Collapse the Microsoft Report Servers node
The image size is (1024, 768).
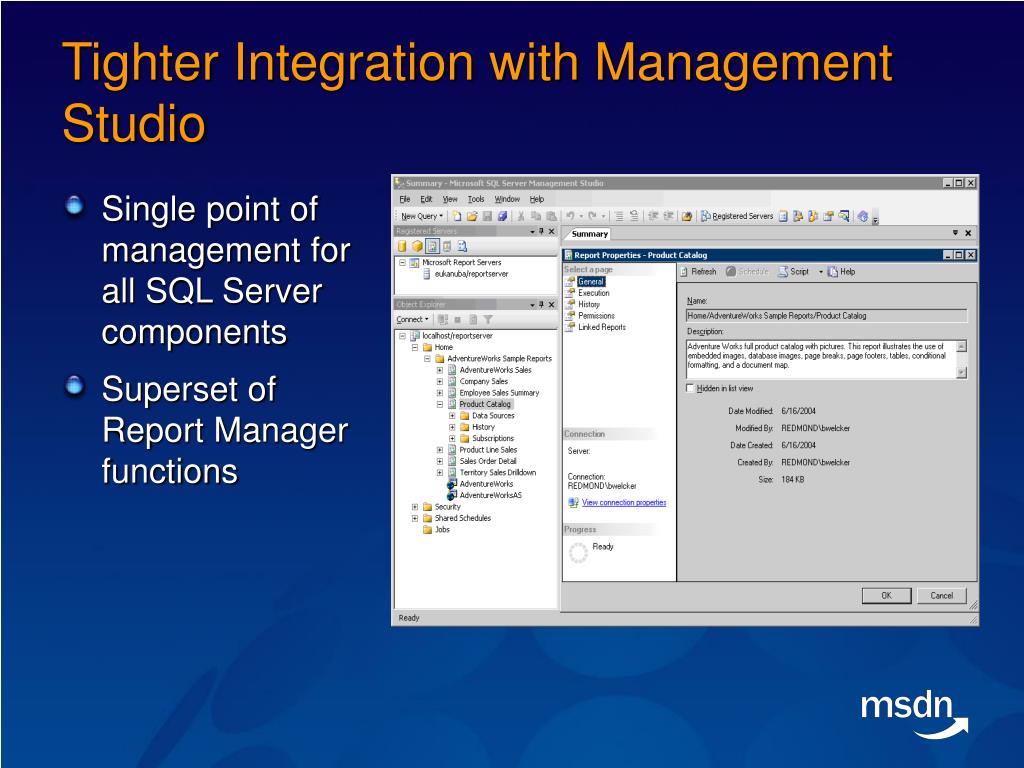coord(402,263)
